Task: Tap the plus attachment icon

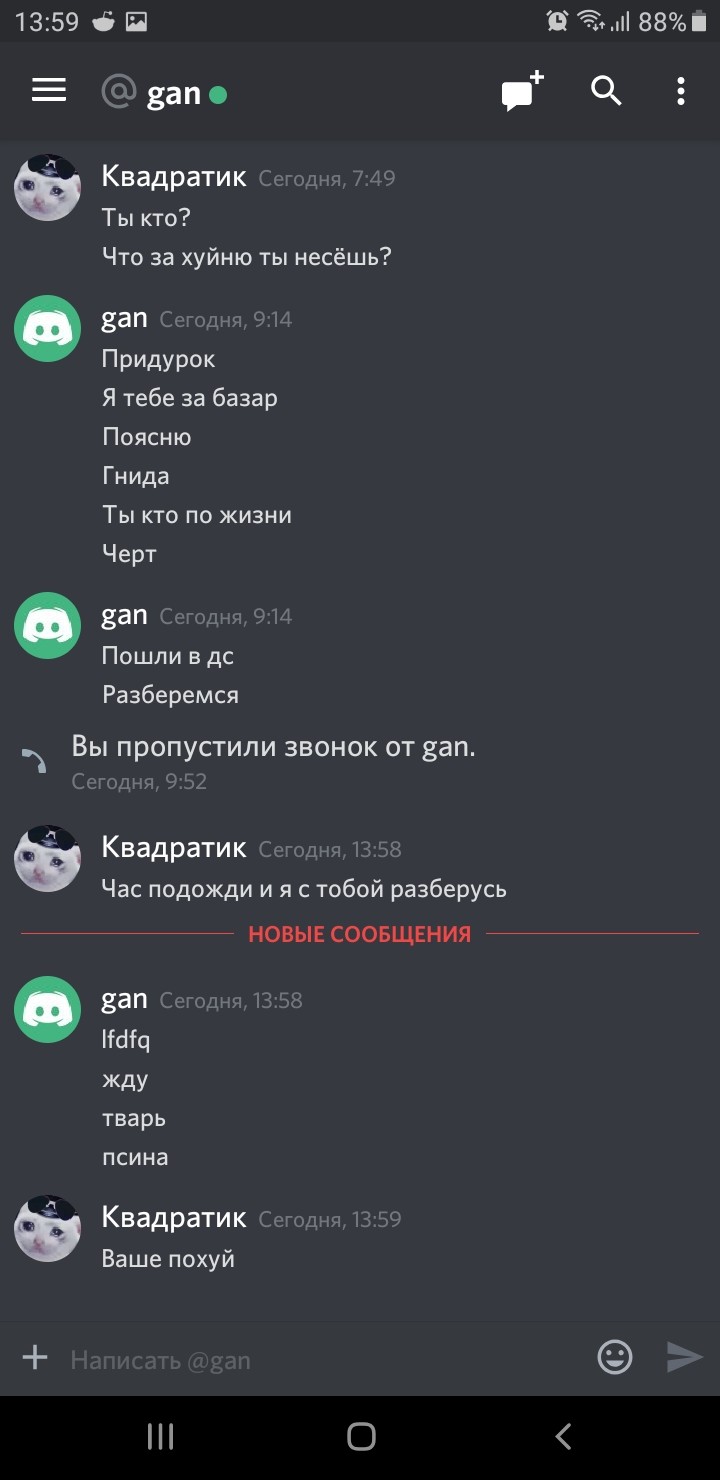Action: (35, 1357)
